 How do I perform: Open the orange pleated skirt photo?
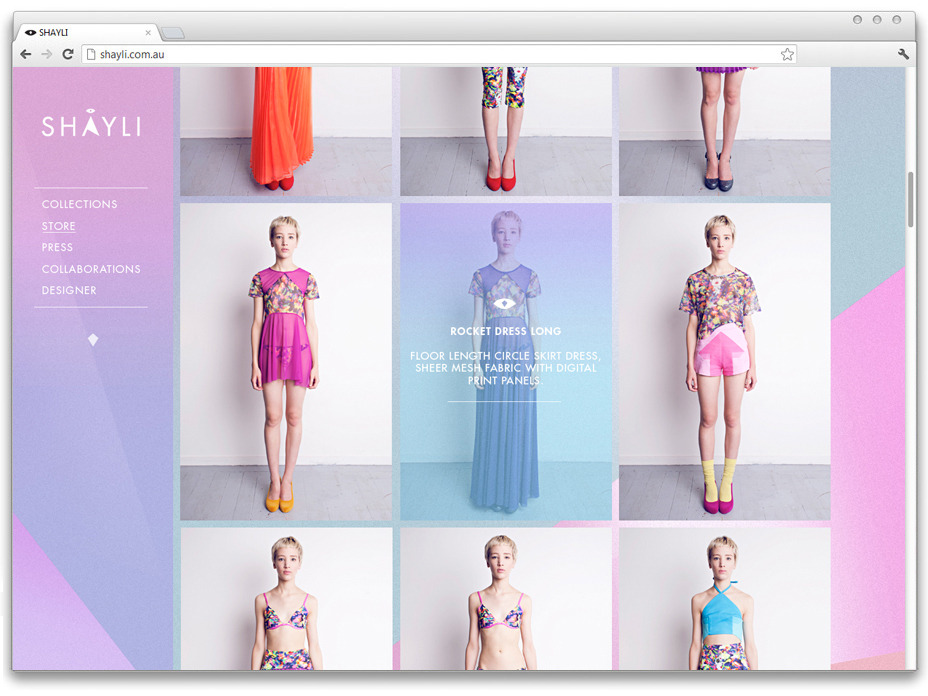click(286, 131)
